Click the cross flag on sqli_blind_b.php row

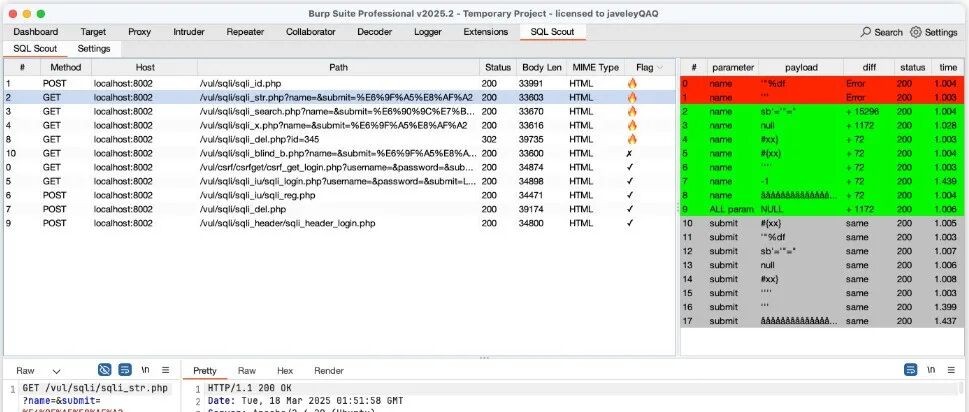tap(630, 153)
